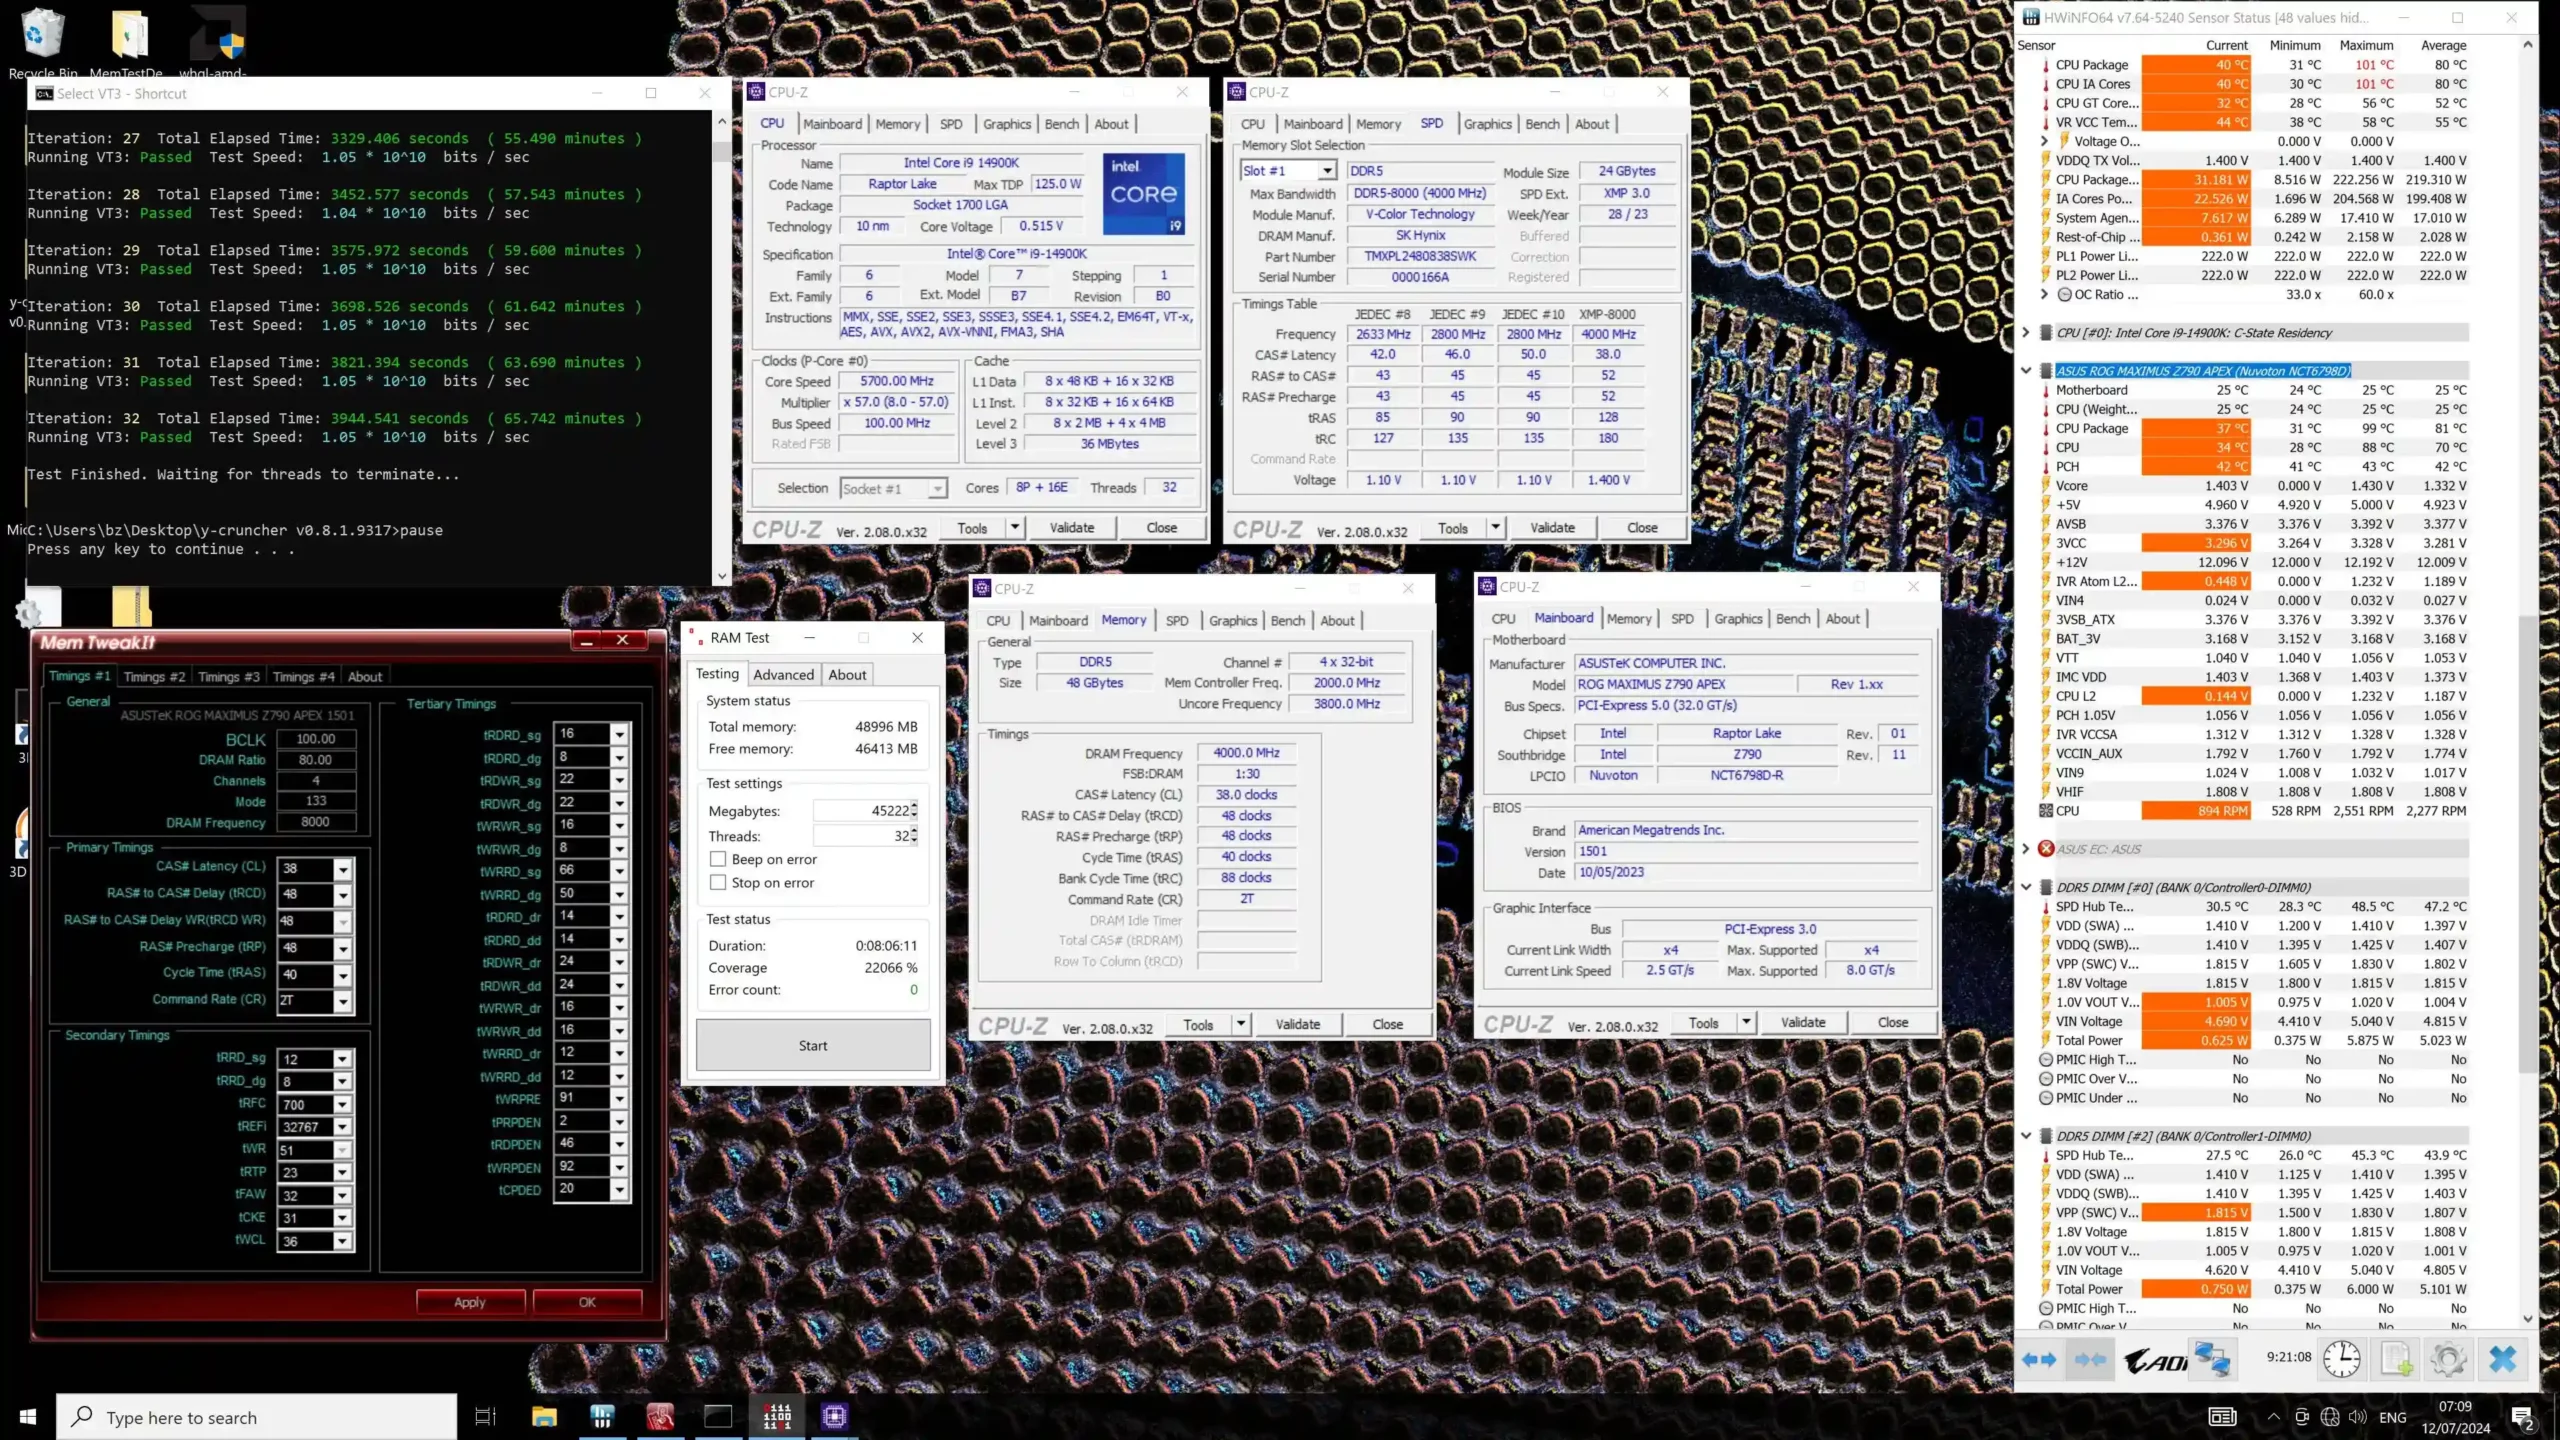Click the HWiNFO clock reset icon
This screenshot has width=2560, height=1440.
2341,1360
